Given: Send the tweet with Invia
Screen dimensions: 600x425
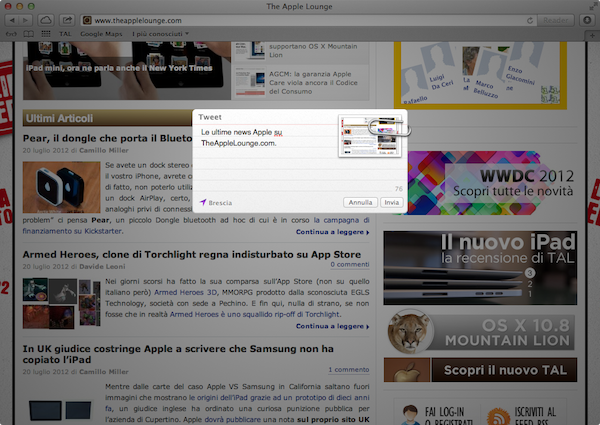Looking at the screenshot, I should (391, 202).
